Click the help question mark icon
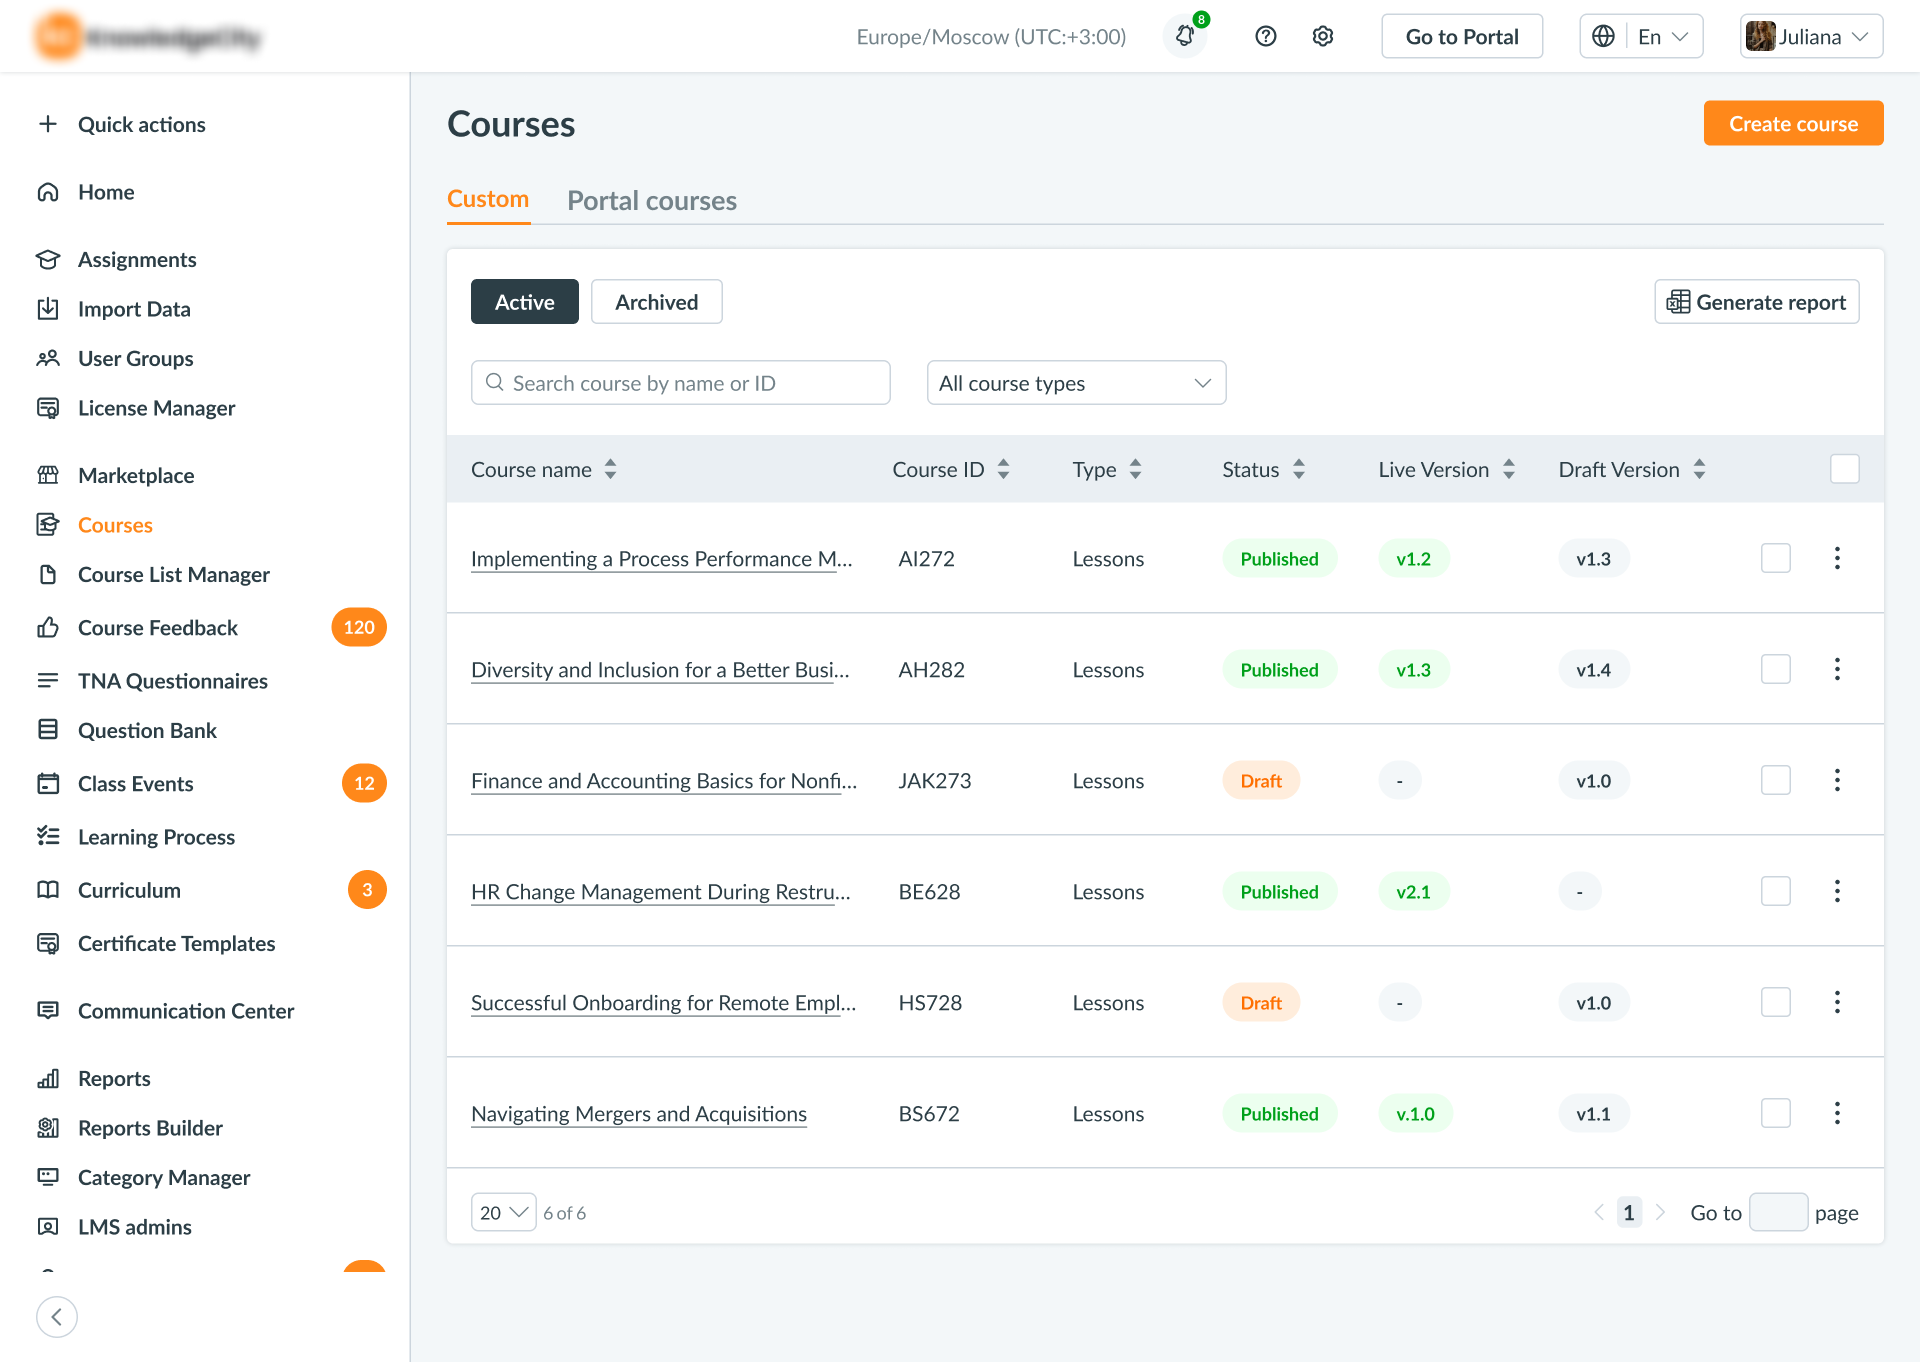1920x1362 pixels. click(x=1266, y=36)
